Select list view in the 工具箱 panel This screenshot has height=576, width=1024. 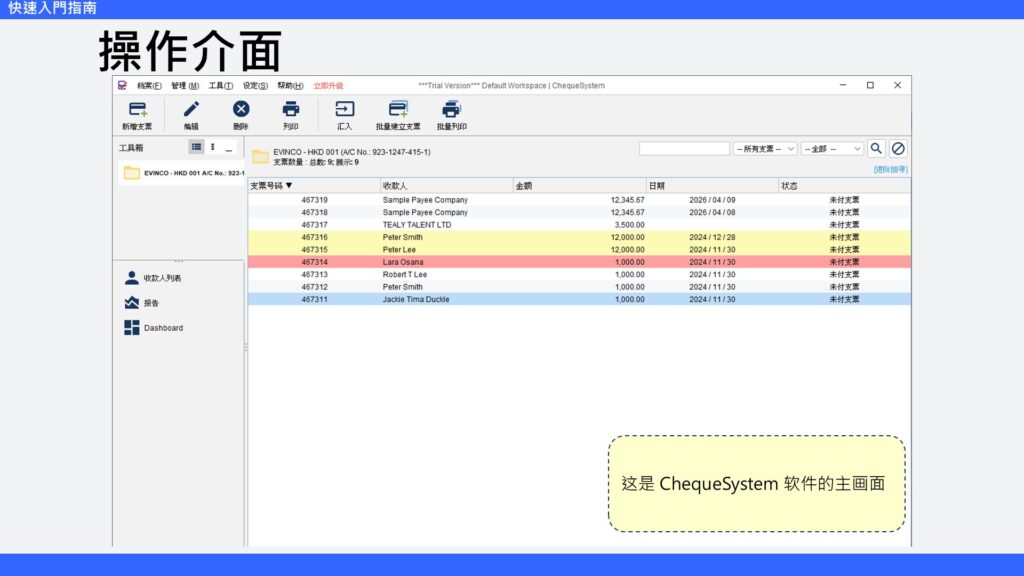pos(196,147)
